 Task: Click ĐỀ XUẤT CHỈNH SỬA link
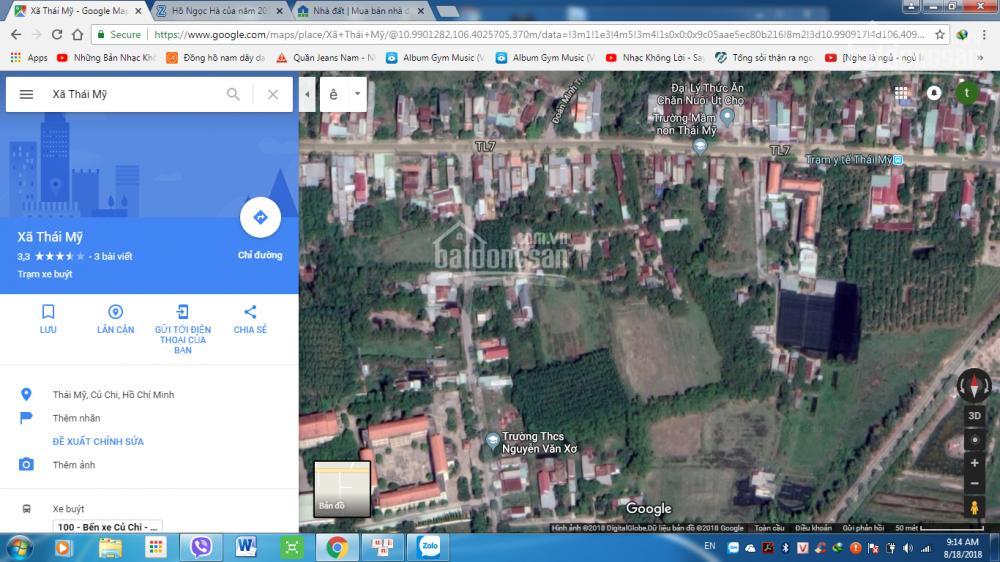tap(98, 441)
